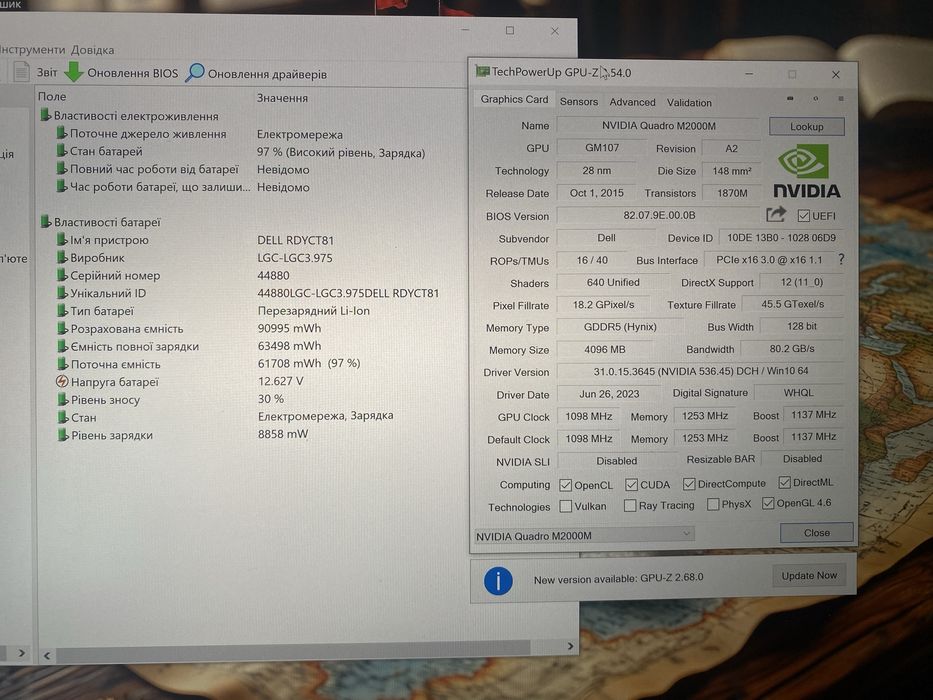Click the icon beside Розрахована ємність
Viewport: 933px width, 700px height.
tap(62, 328)
